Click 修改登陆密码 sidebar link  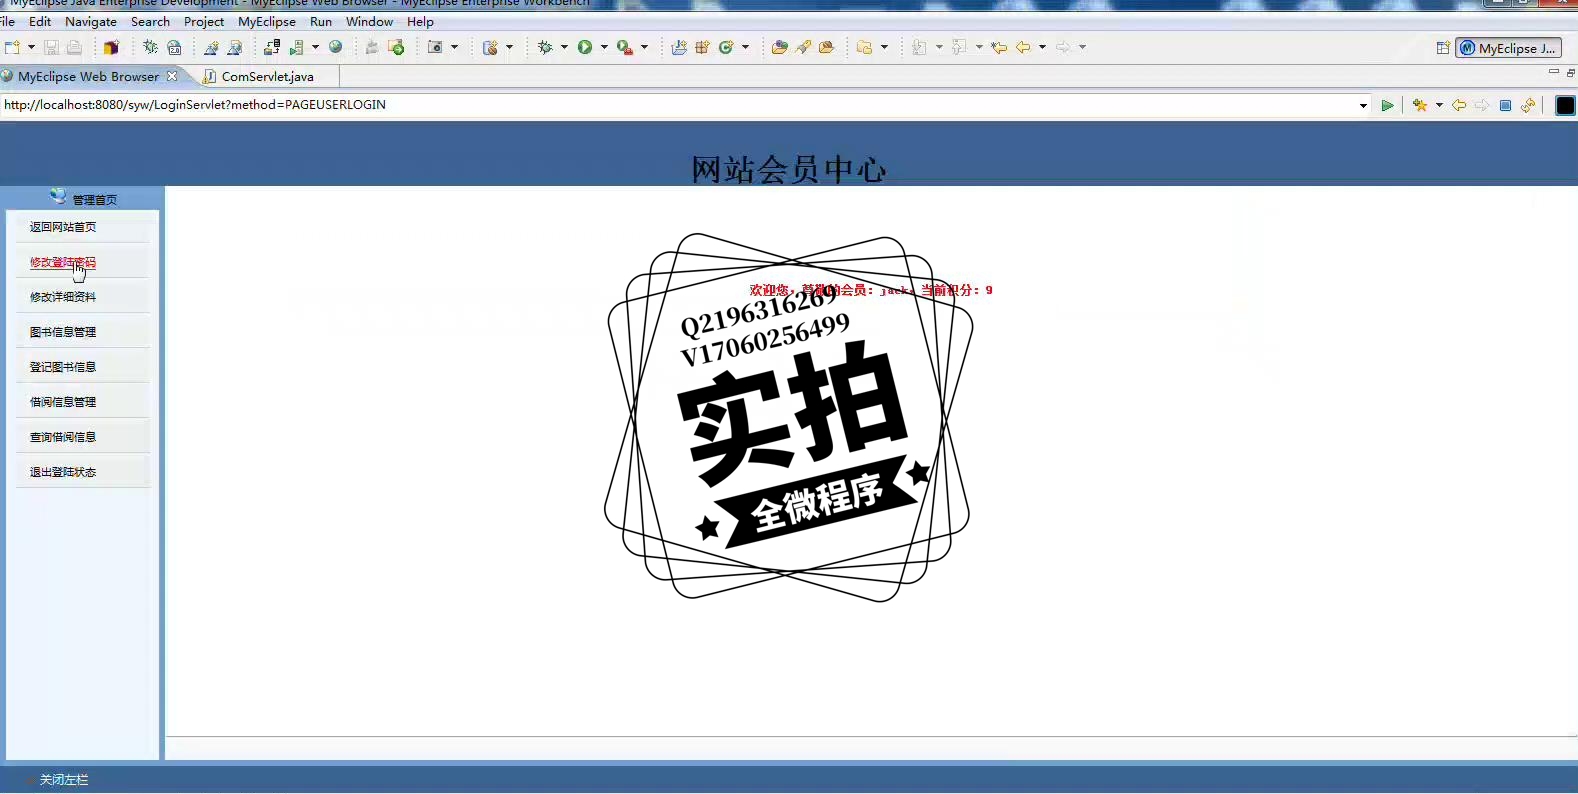[63, 262]
